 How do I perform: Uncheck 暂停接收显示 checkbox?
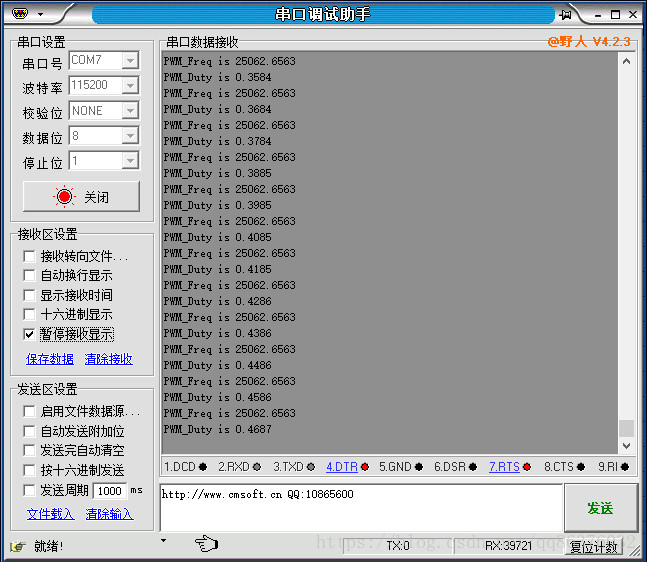tap(29, 334)
